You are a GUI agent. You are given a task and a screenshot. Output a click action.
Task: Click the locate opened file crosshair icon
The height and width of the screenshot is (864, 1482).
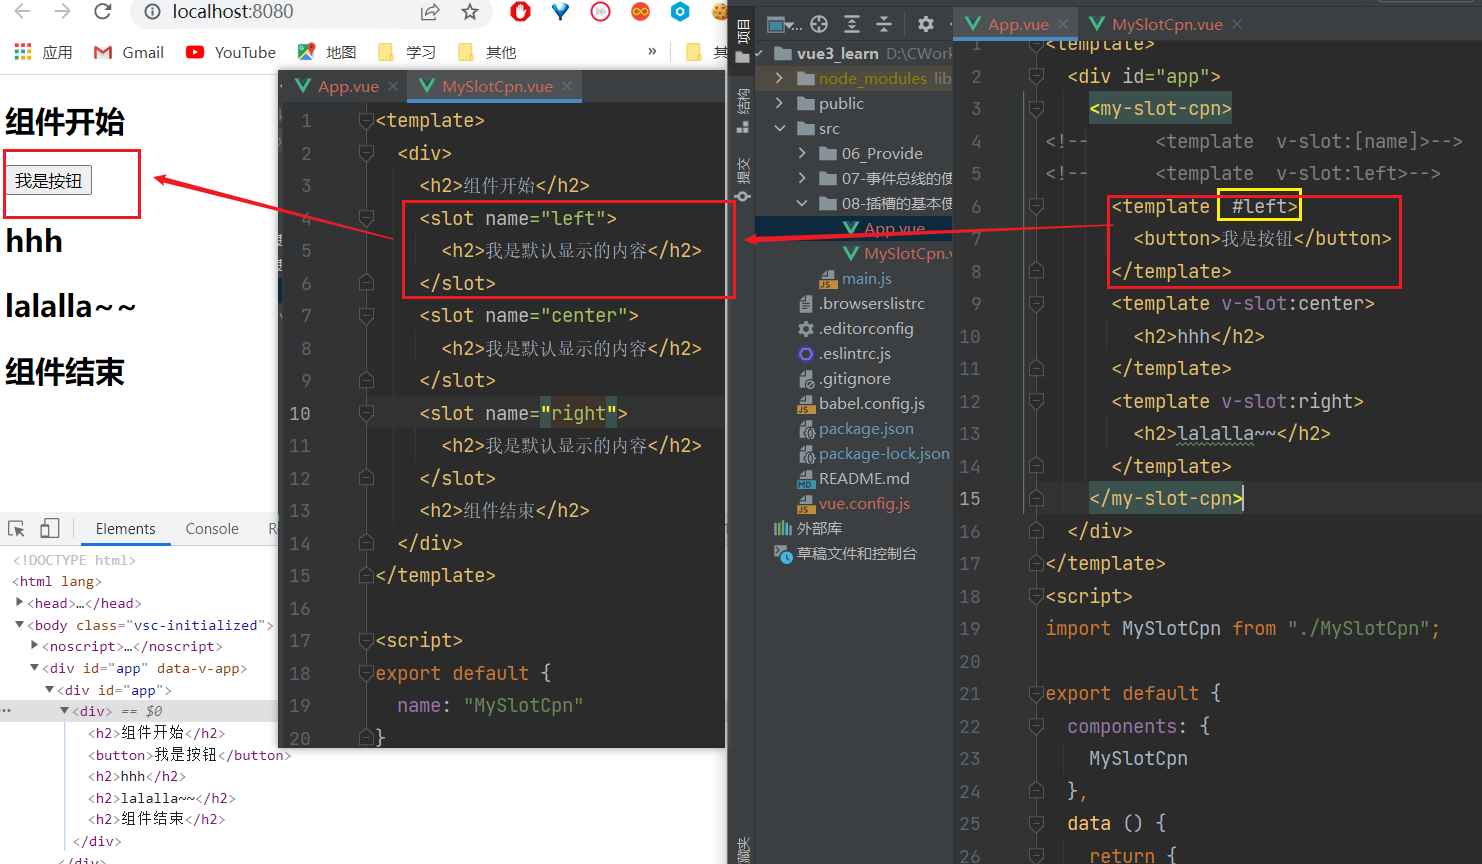[x=819, y=24]
